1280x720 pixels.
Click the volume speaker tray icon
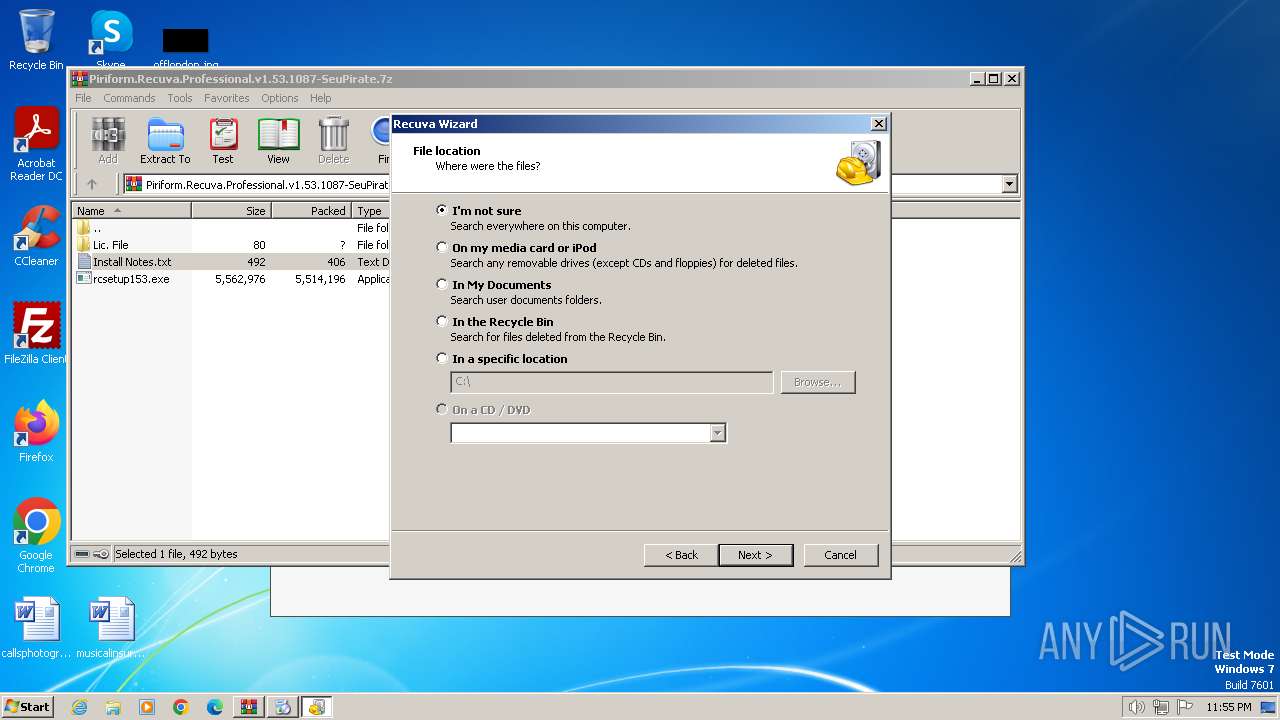tap(1136, 707)
